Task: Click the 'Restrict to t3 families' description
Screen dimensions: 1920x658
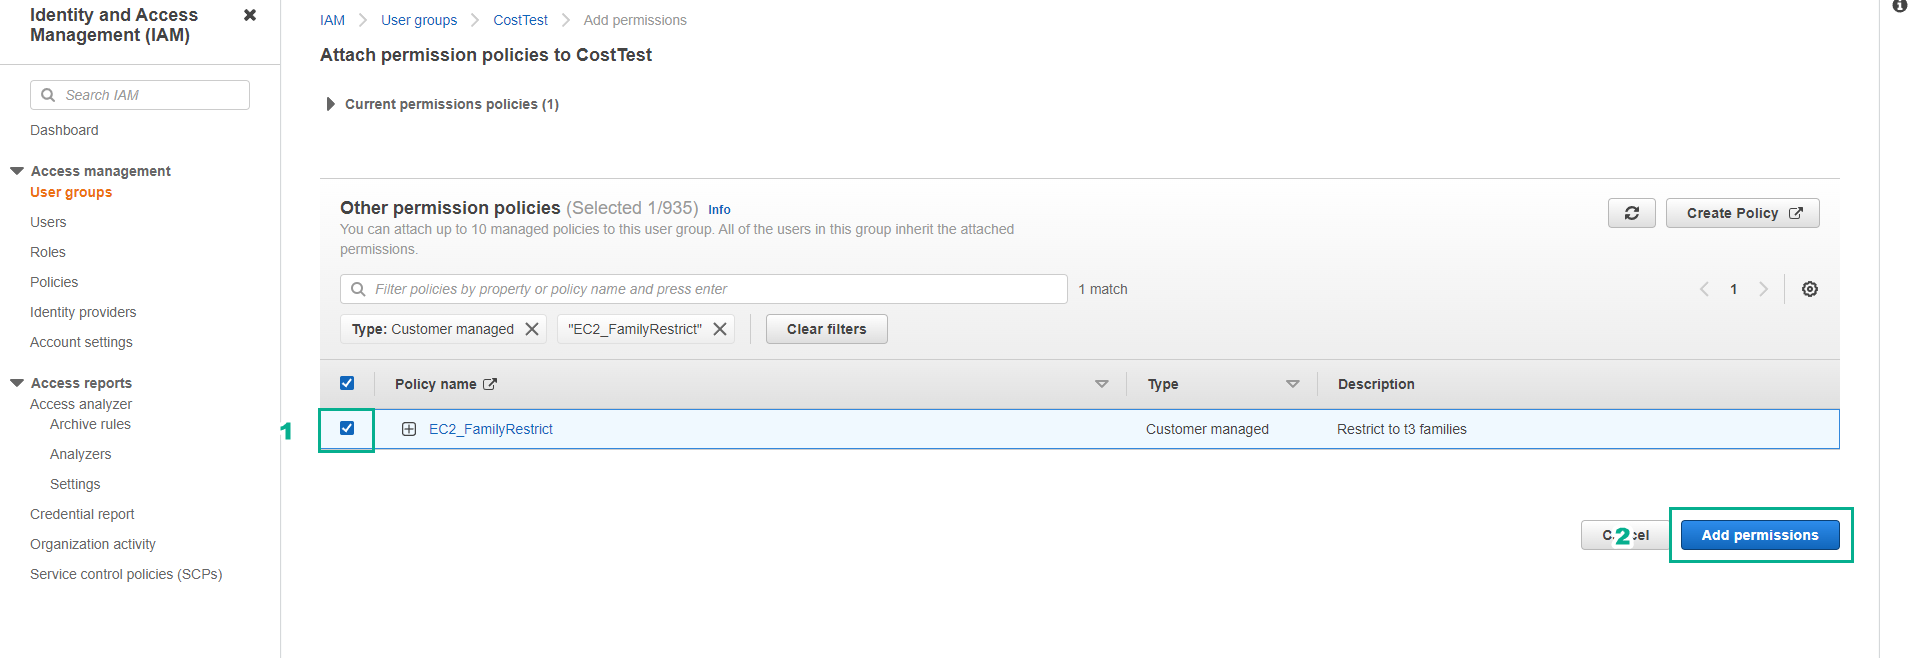Action: click(x=1402, y=429)
